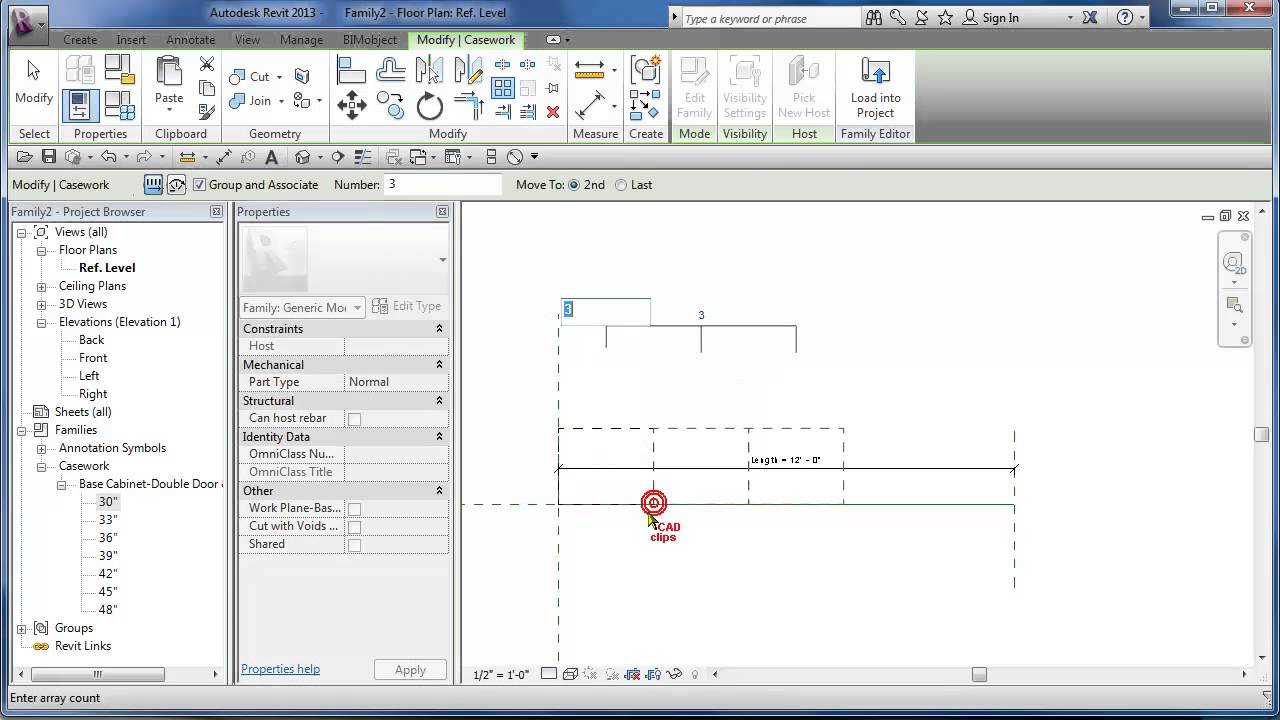
Task: Click the canvas horizontal scrollbar thumb
Action: [979, 675]
